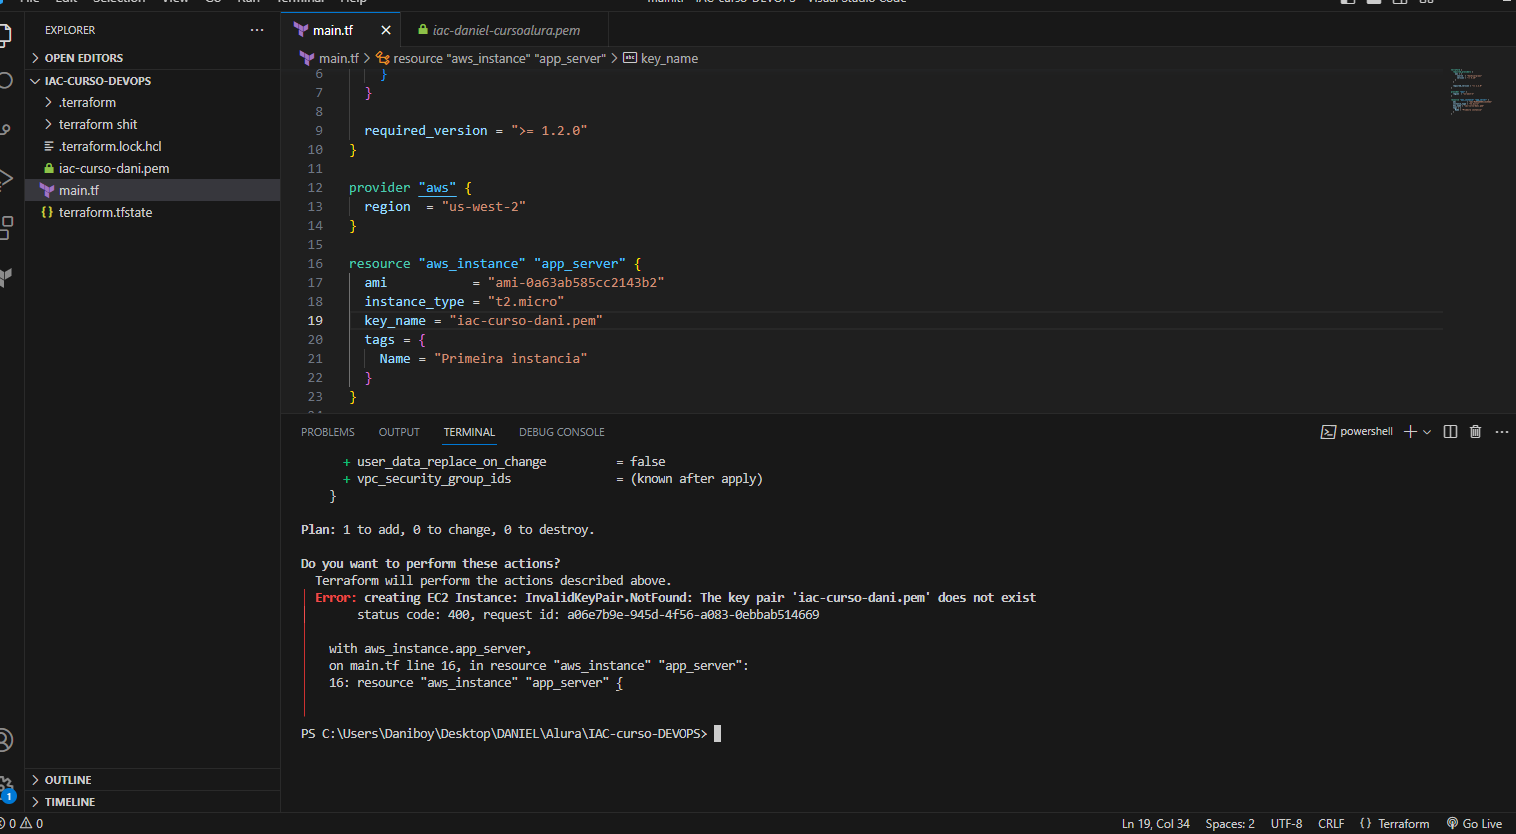Screen dimensions: 1516x834
Task: Place cursor in key_name value "iac-curso-dani.pem"
Action: [526, 321]
